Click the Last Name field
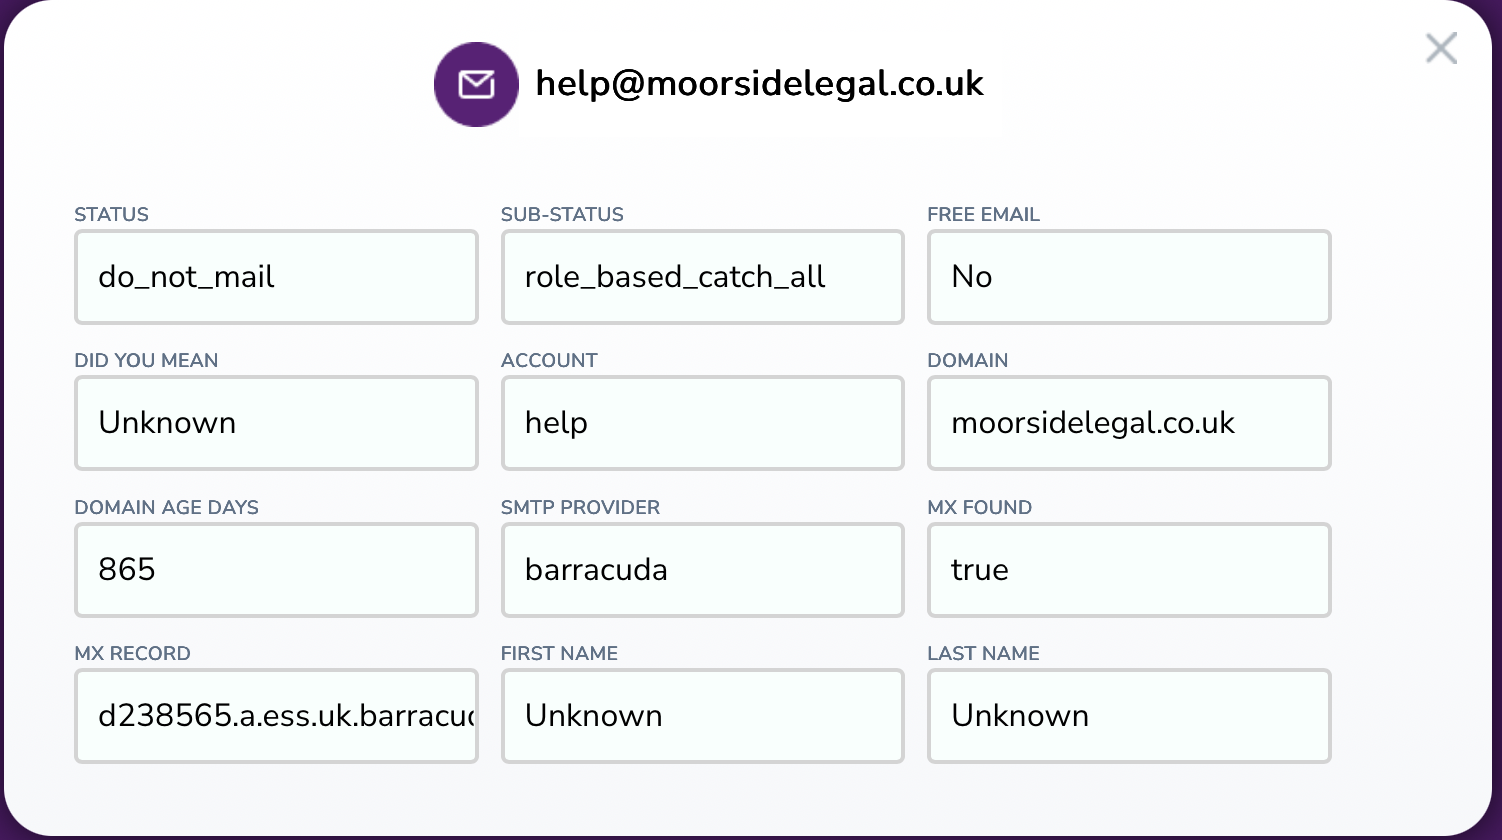This screenshot has width=1502, height=840. click(x=1129, y=716)
